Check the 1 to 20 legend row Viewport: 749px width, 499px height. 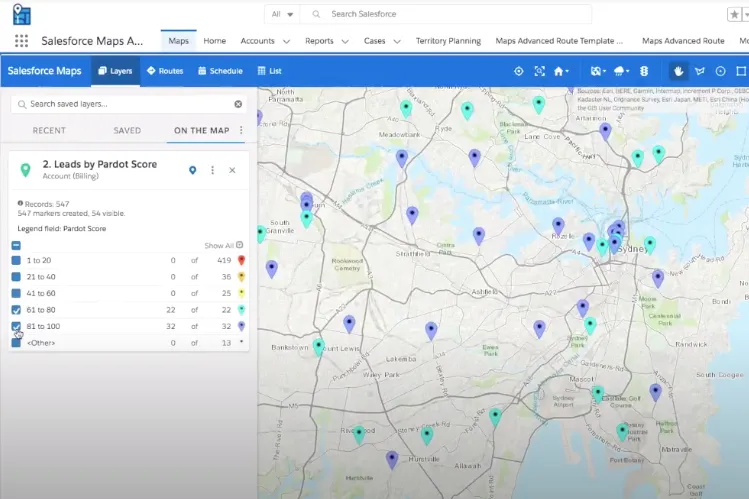pos(16,260)
